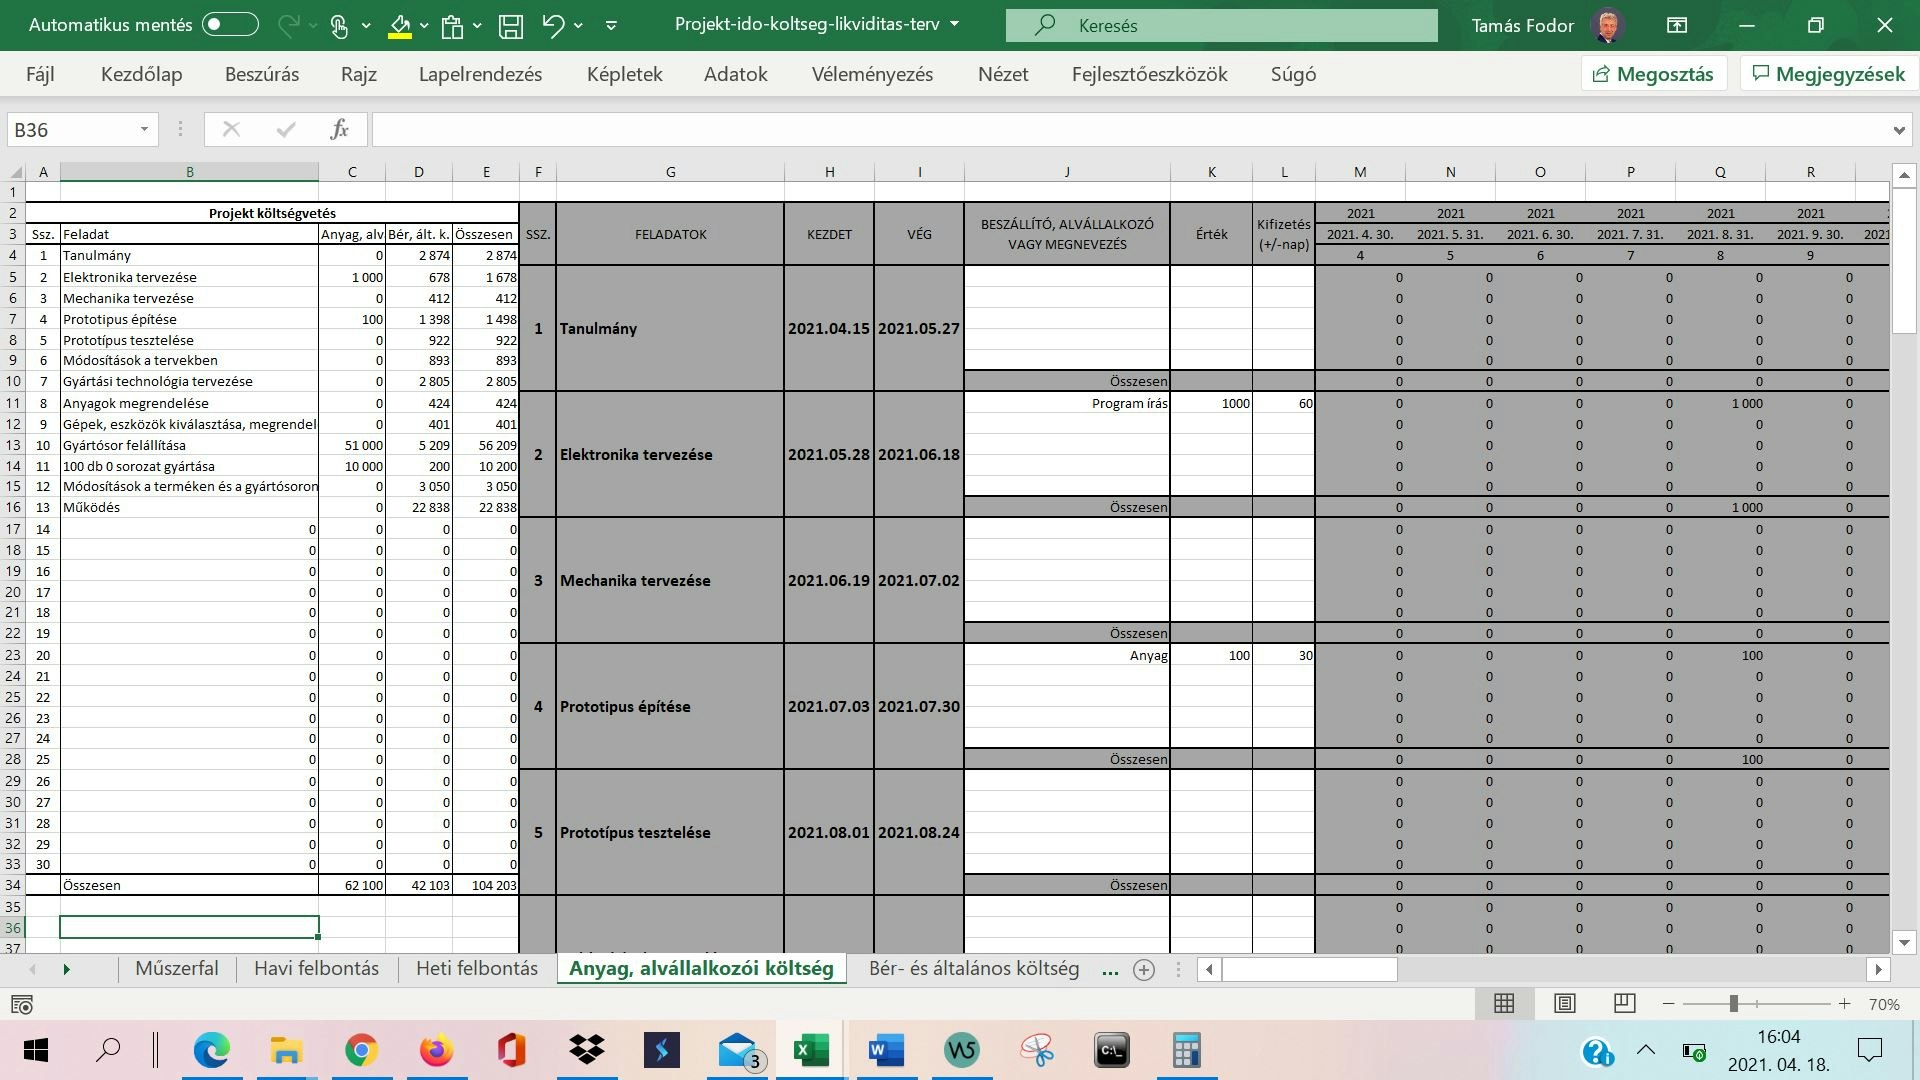Screen dimensions: 1920x1080
Task: Click the vertical scrollbar down arrow
Action: click(1904, 942)
